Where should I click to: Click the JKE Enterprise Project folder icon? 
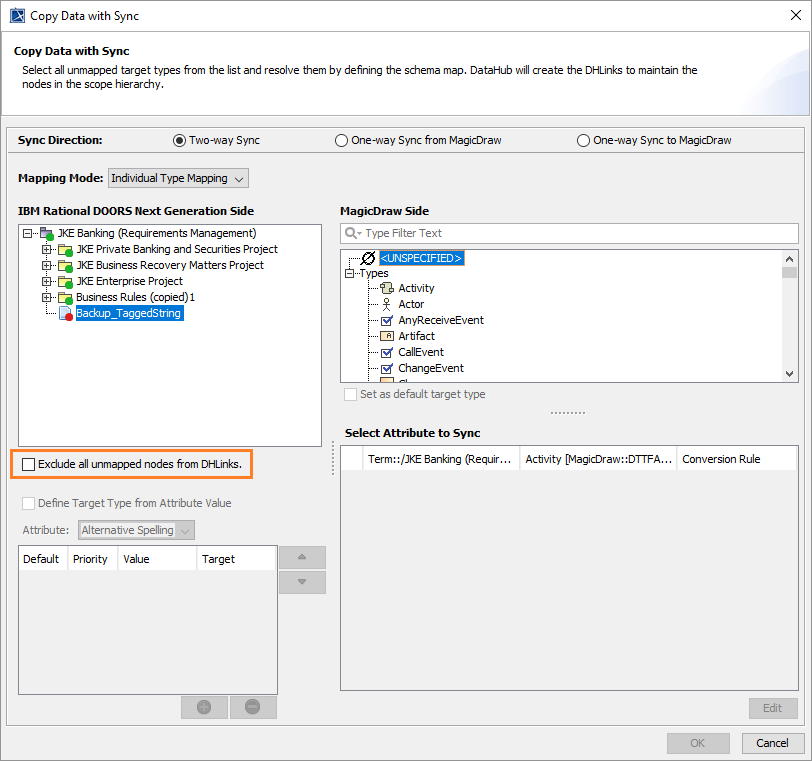(65, 282)
